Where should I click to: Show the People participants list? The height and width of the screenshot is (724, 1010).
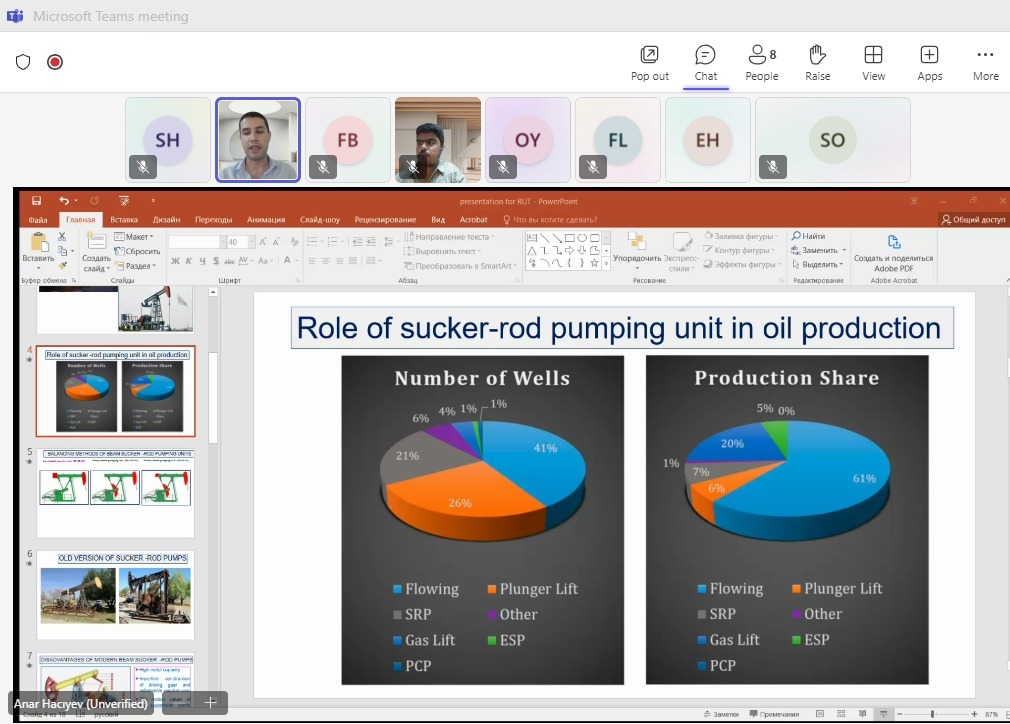pyautogui.click(x=761, y=62)
